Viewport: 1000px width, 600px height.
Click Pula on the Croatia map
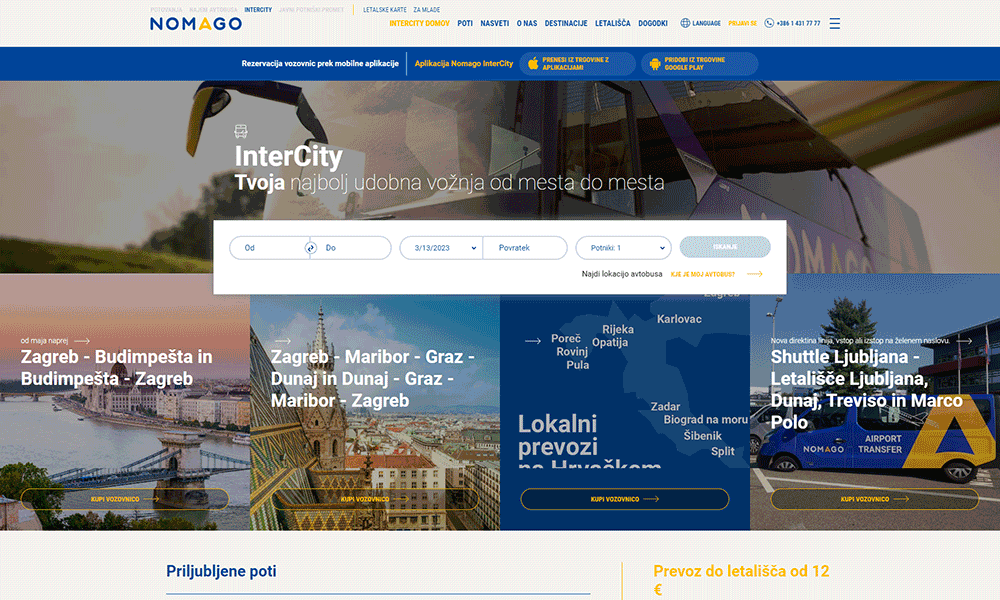pos(578,365)
